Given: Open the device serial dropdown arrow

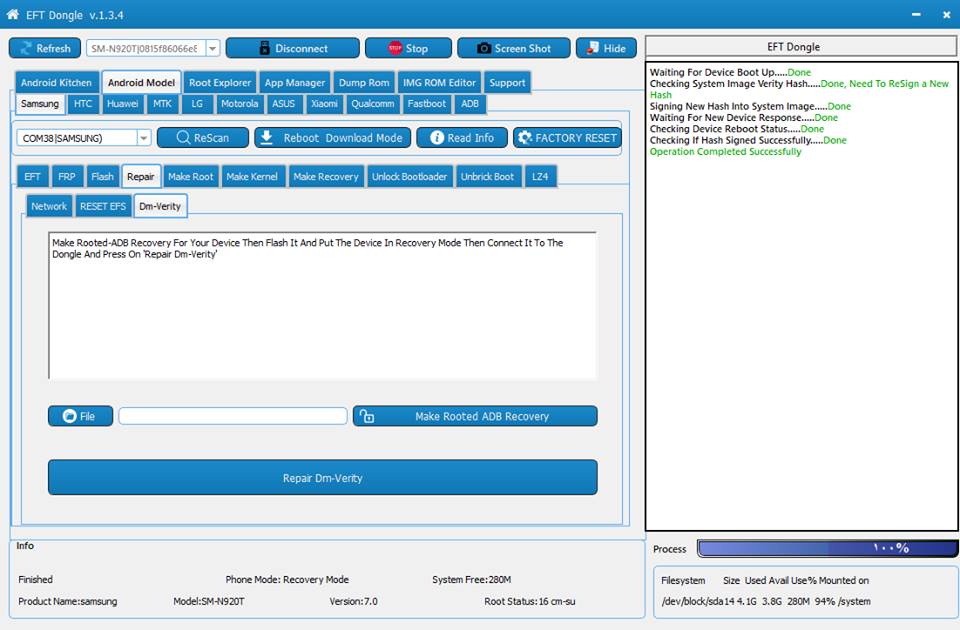Looking at the screenshot, I should (x=212, y=48).
